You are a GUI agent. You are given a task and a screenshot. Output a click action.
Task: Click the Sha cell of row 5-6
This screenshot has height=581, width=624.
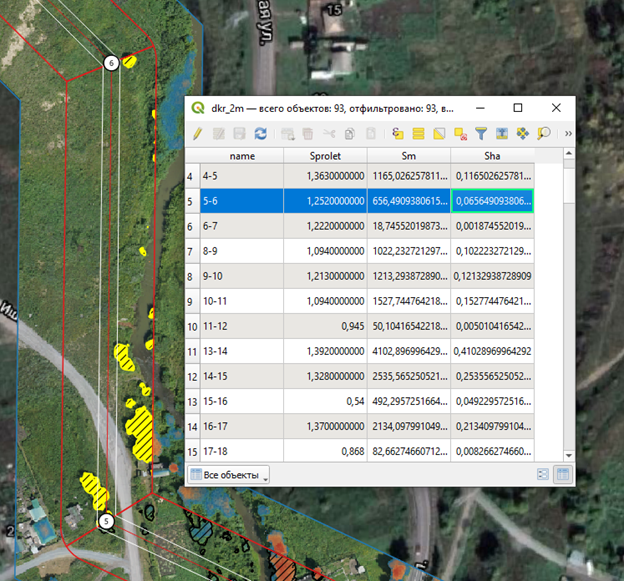click(492, 201)
